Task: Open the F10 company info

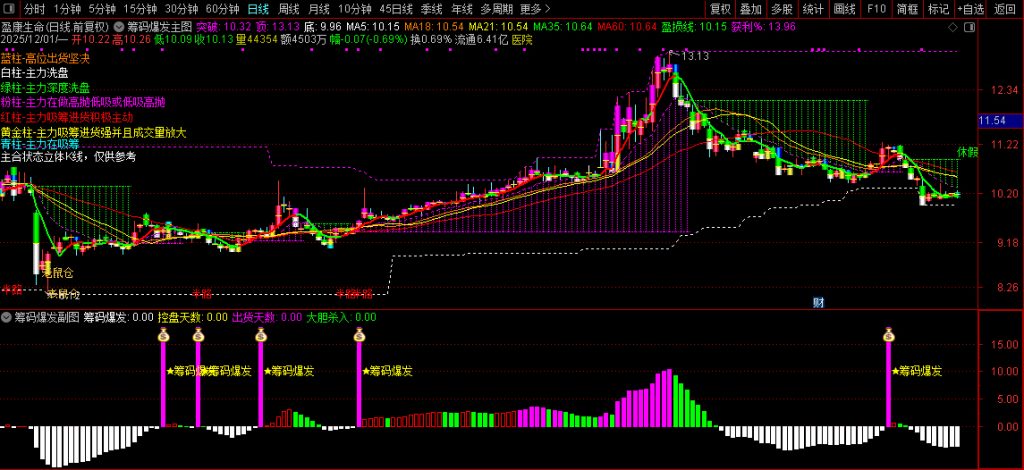Action: (877, 9)
